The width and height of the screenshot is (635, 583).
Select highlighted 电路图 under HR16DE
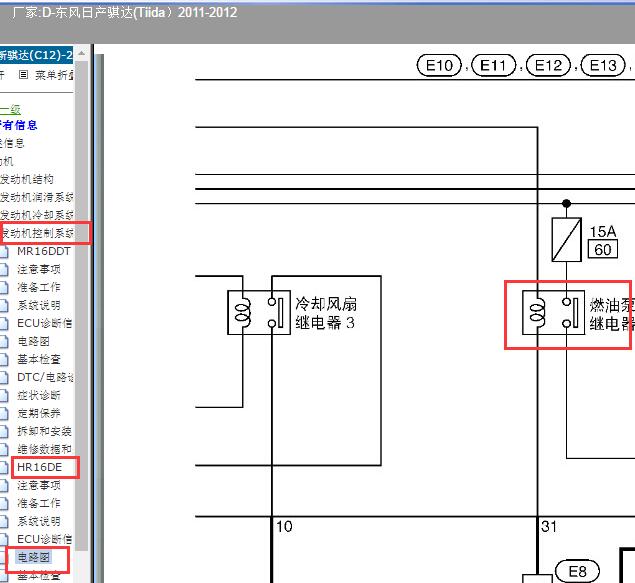click(33, 557)
